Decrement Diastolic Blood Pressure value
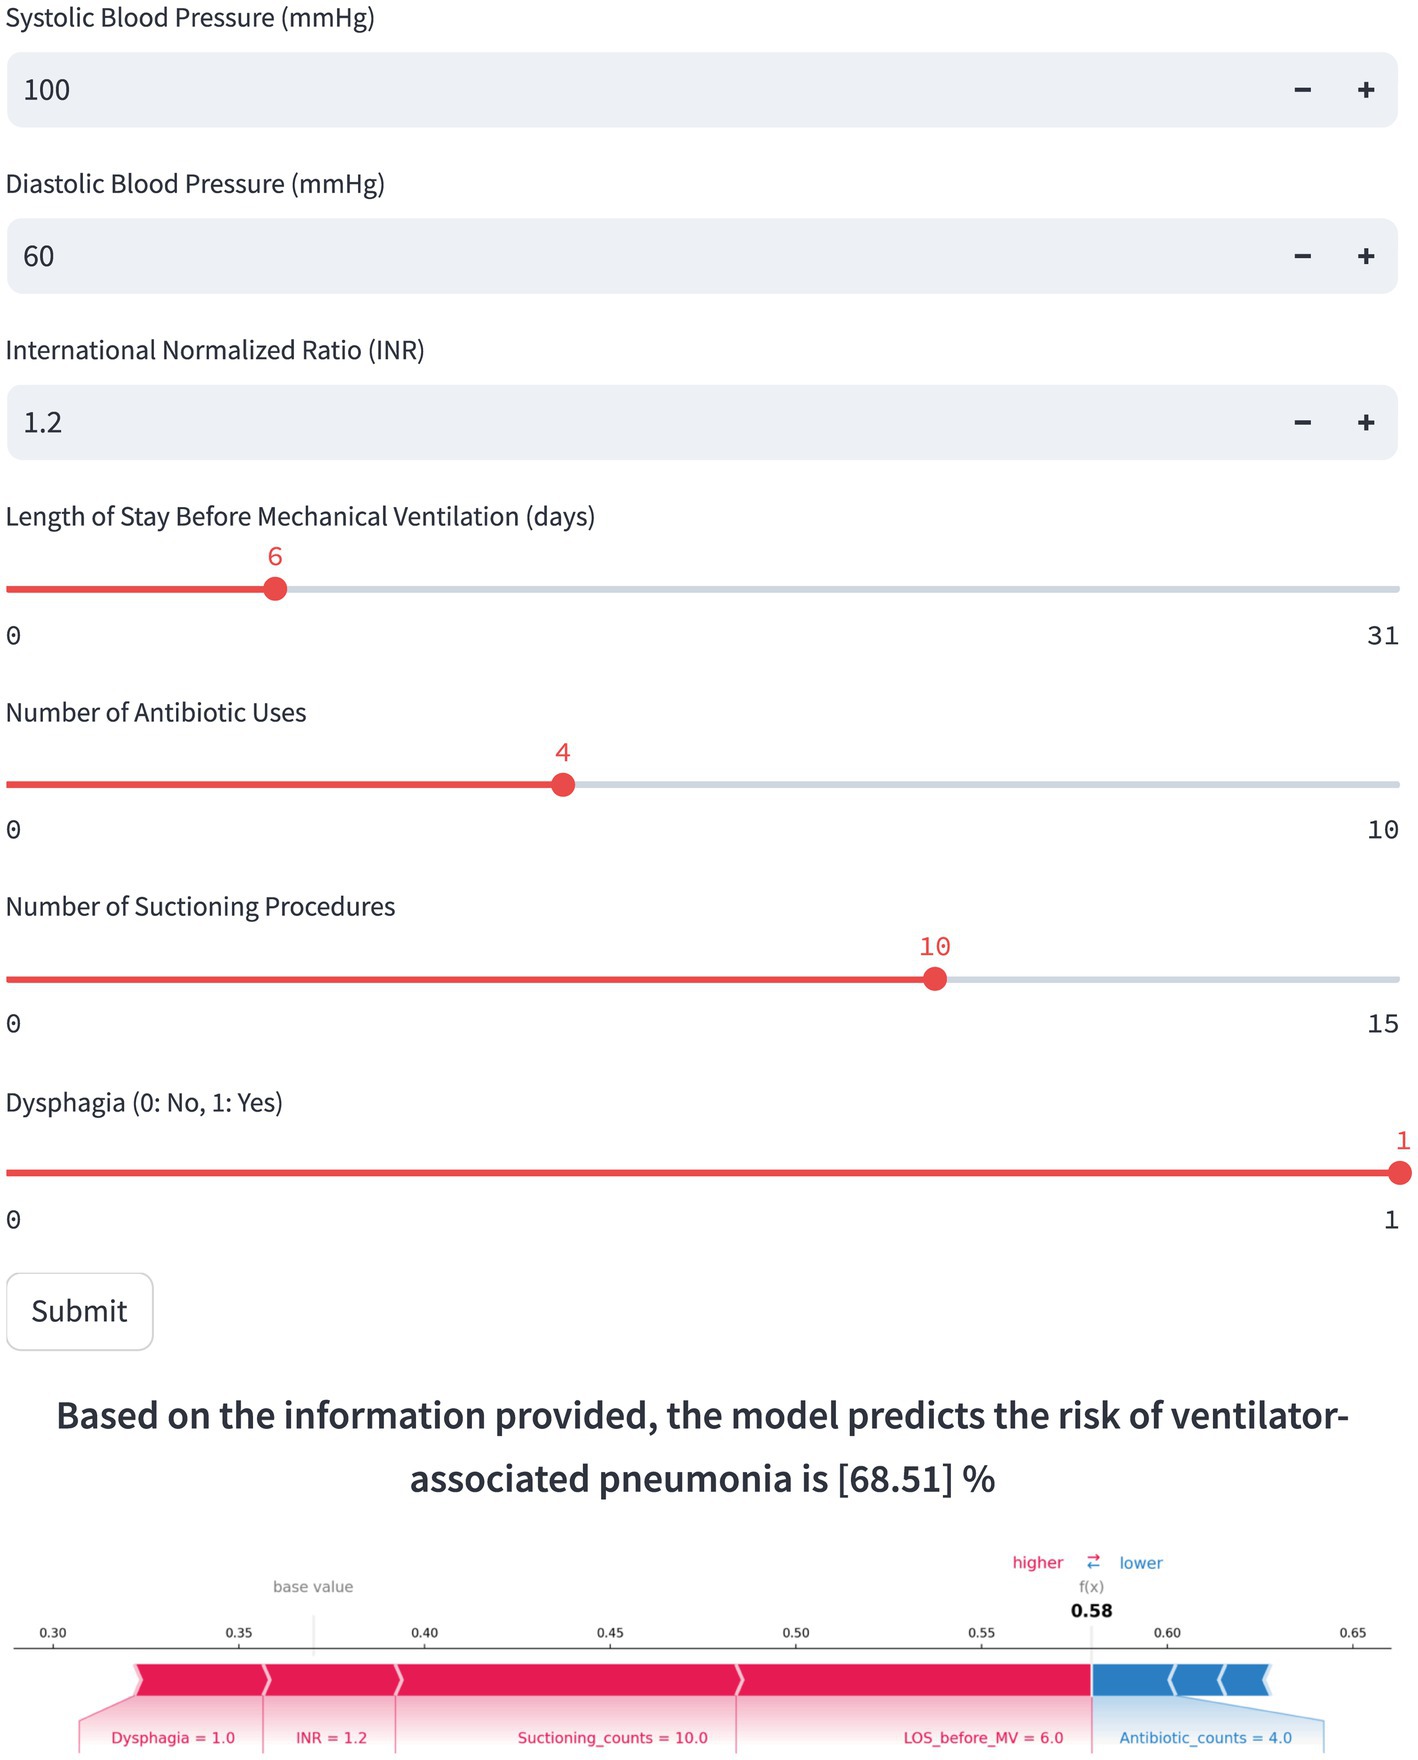The image size is (1418, 1760). coord(1302,256)
